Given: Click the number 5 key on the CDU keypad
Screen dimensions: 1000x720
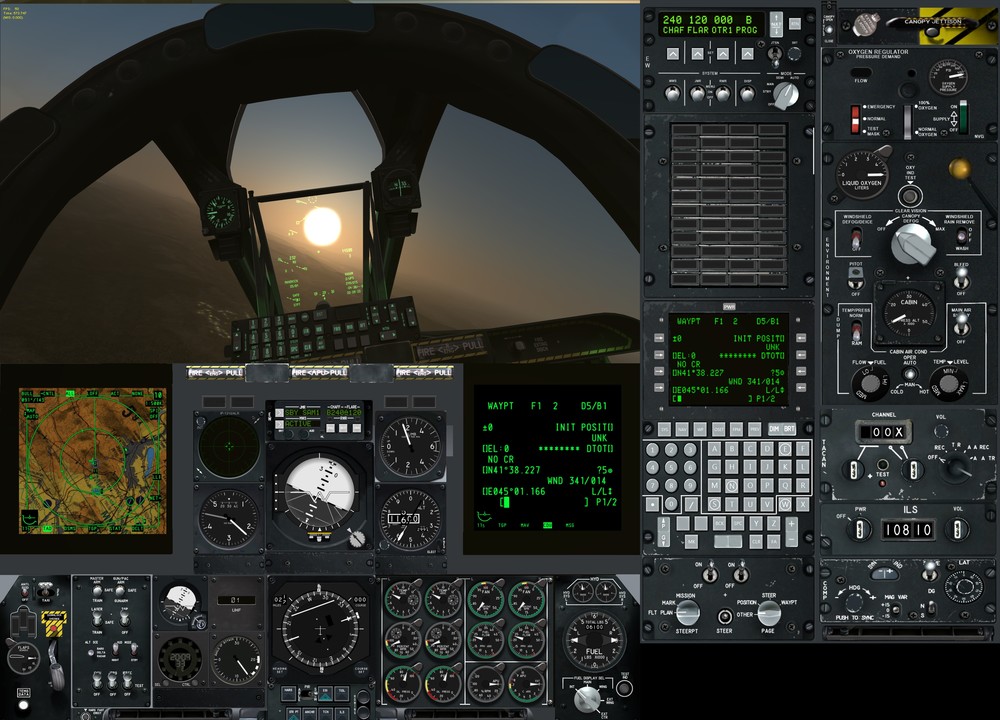Looking at the screenshot, I should 671,467.
